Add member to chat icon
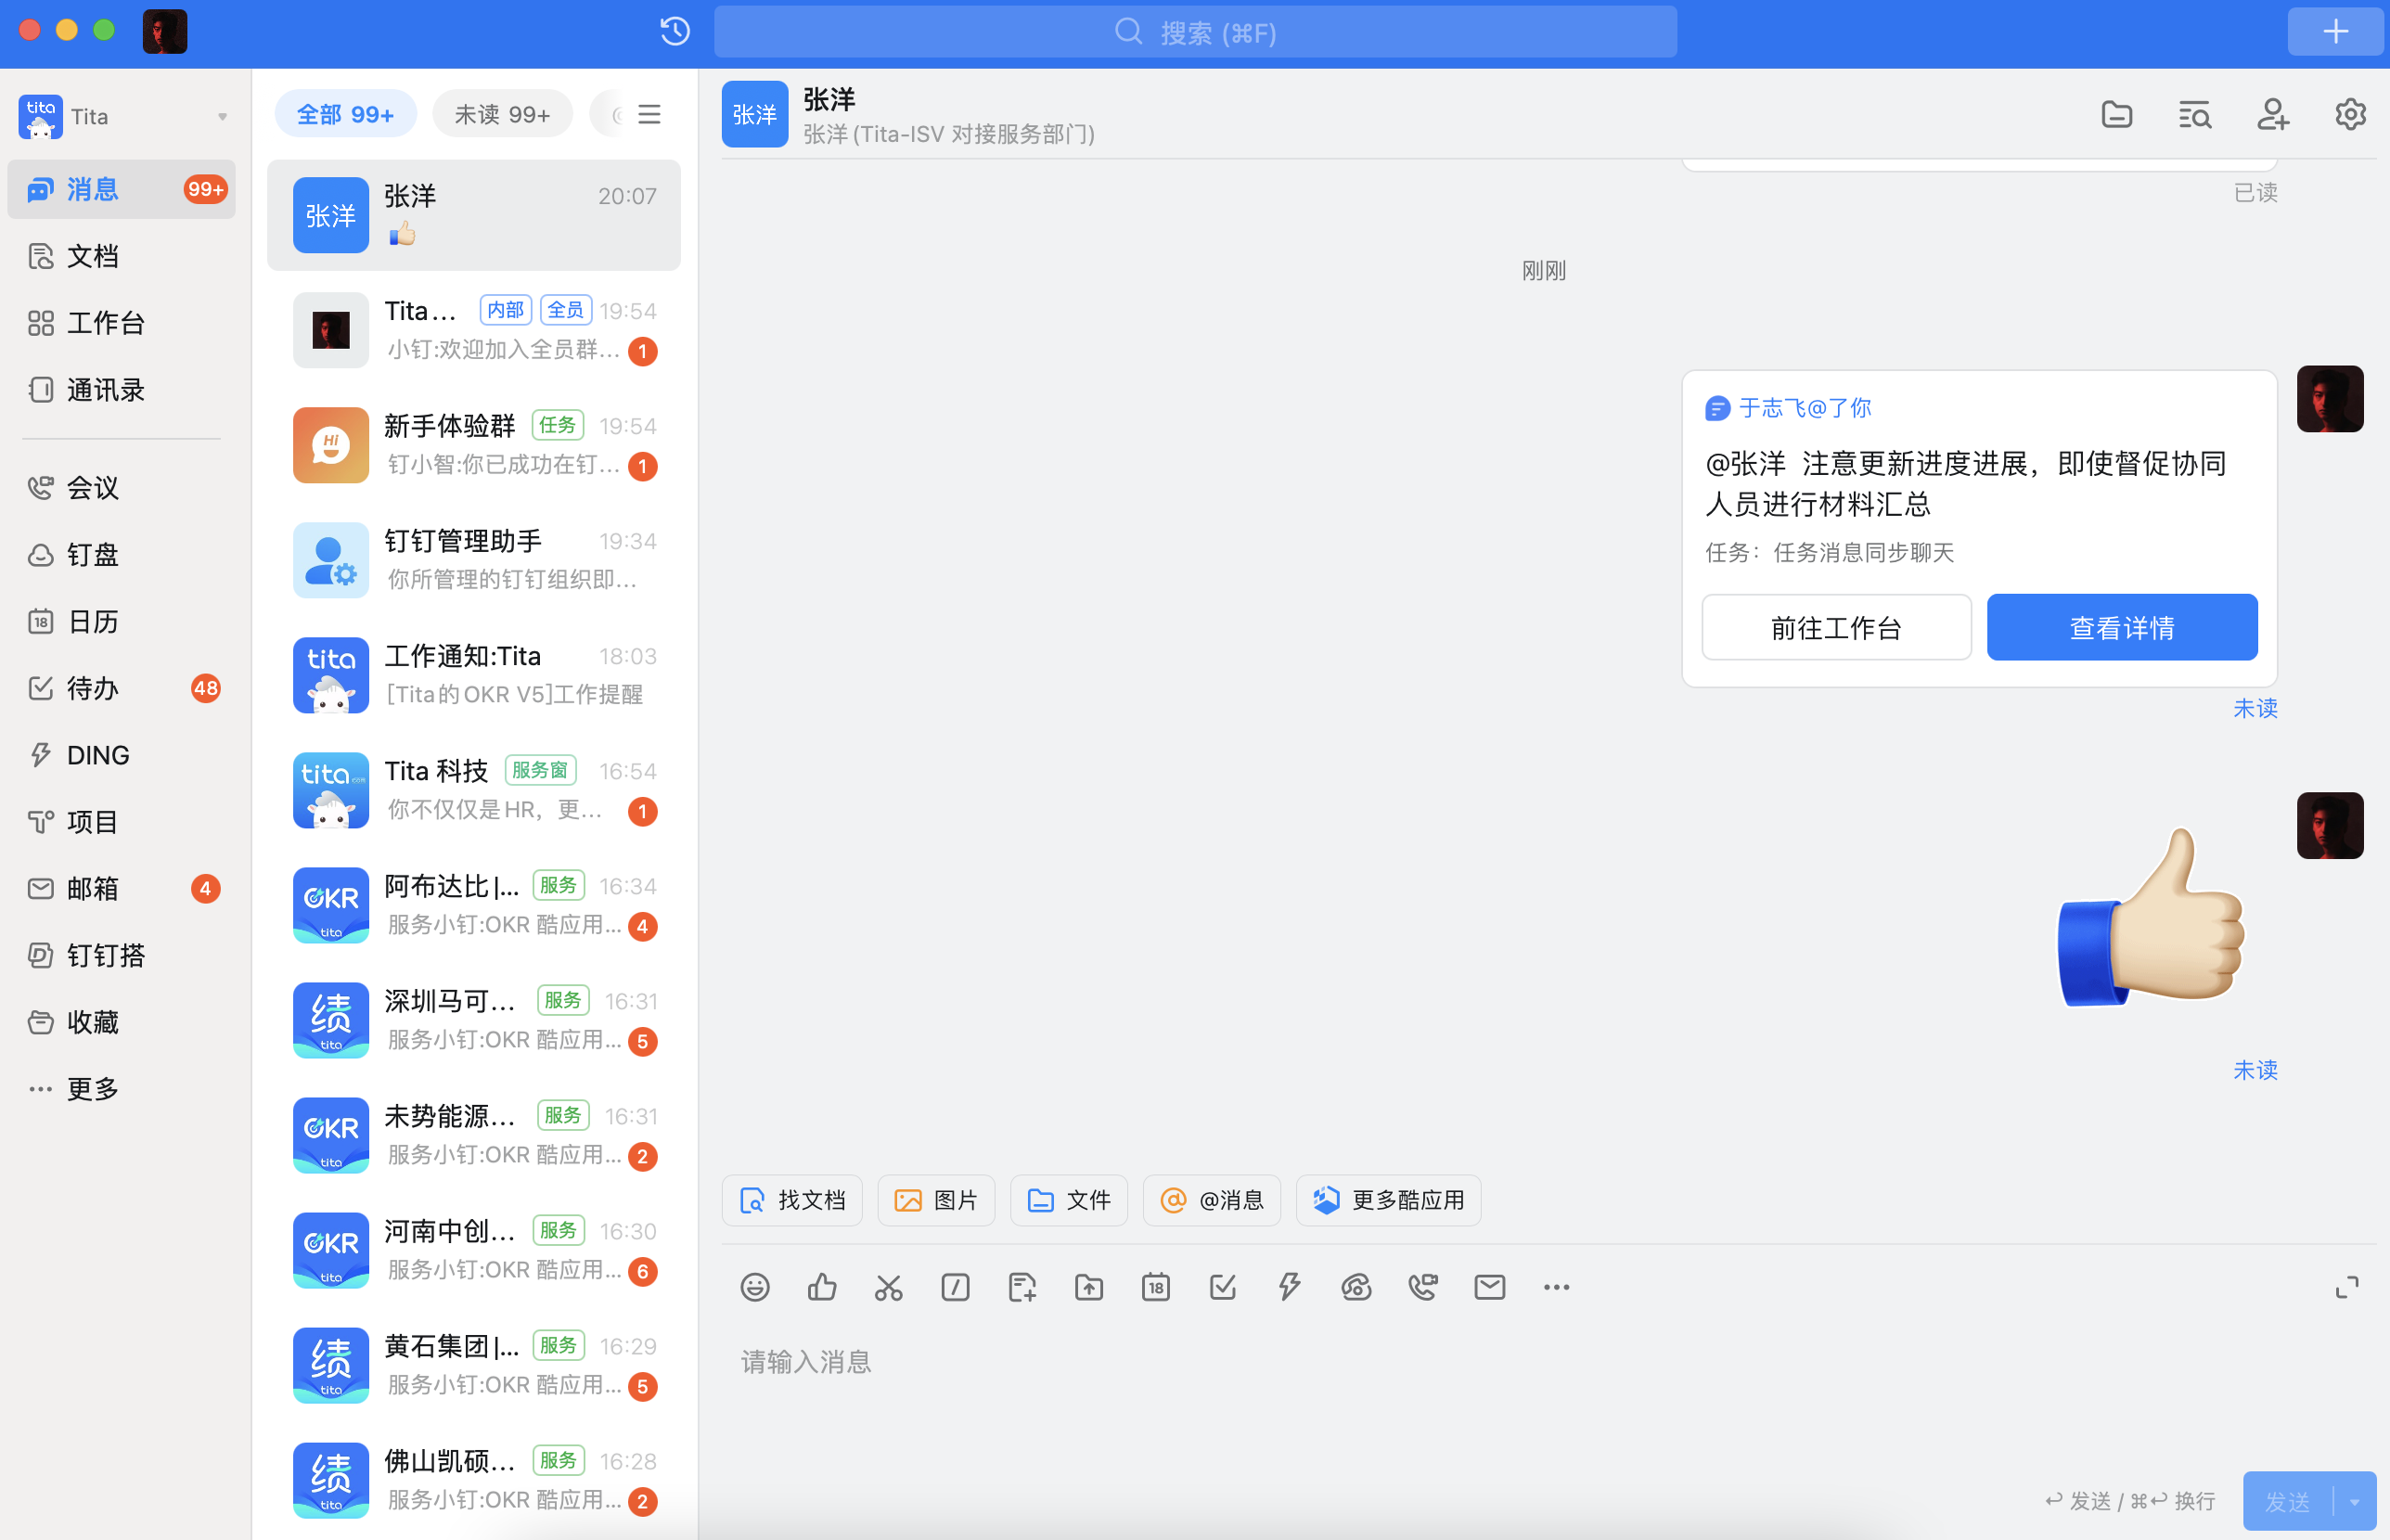The height and width of the screenshot is (1540, 2390). pos(2272,115)
